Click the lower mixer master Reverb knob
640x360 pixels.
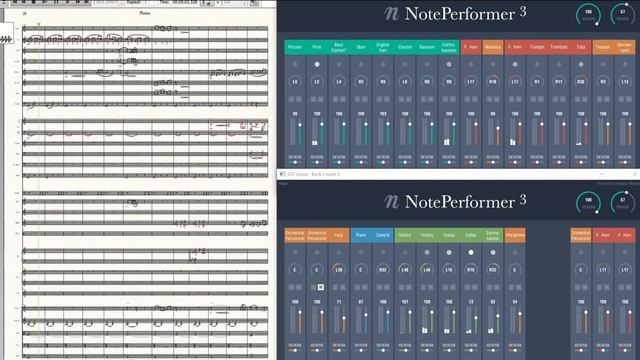(622, 203)
